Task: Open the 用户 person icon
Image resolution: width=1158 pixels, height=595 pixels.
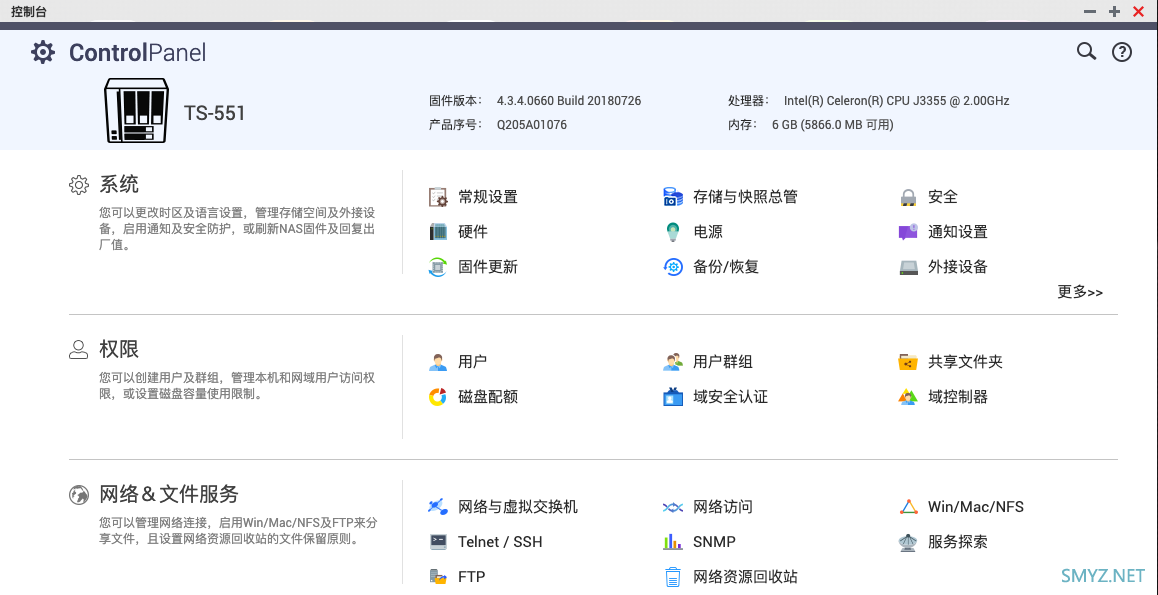Action: 438,362
